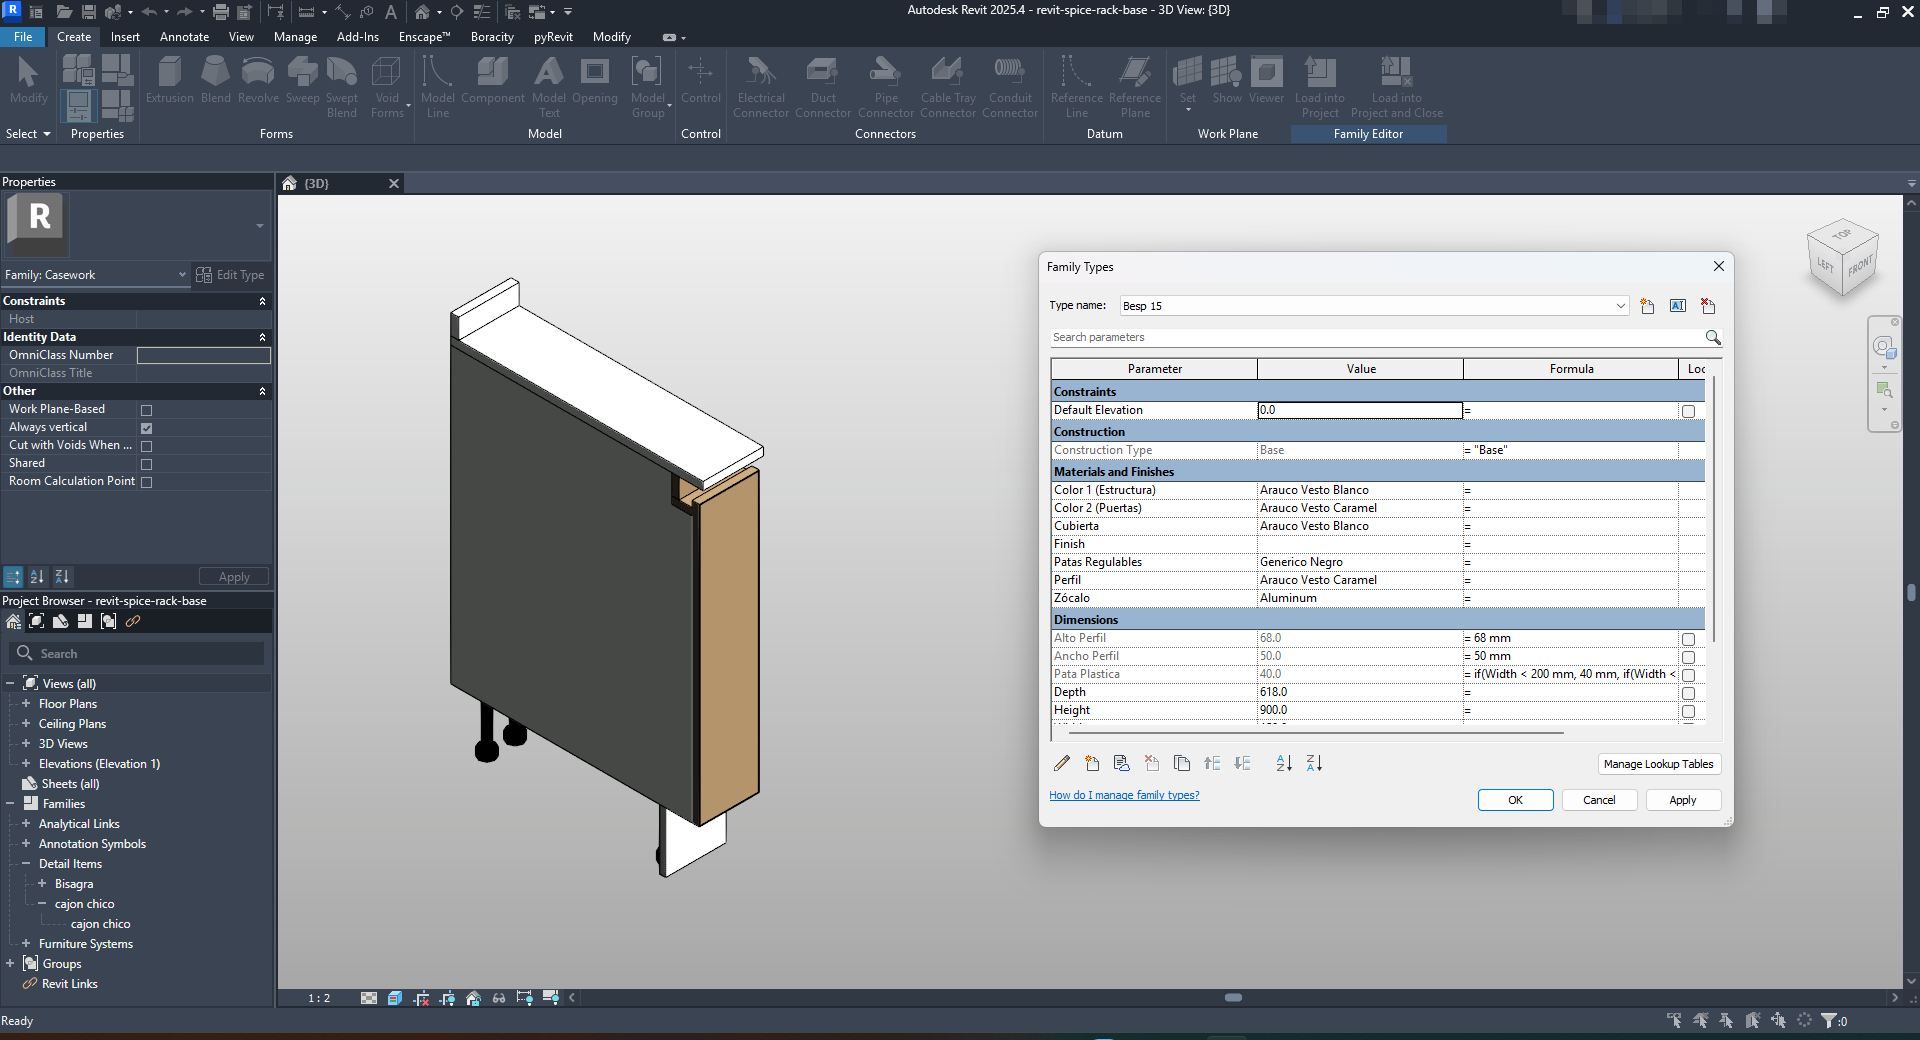Screen dimensions: 1920x1040
Task: Delete family type icon in dialog
Action: click(1707, 306)
